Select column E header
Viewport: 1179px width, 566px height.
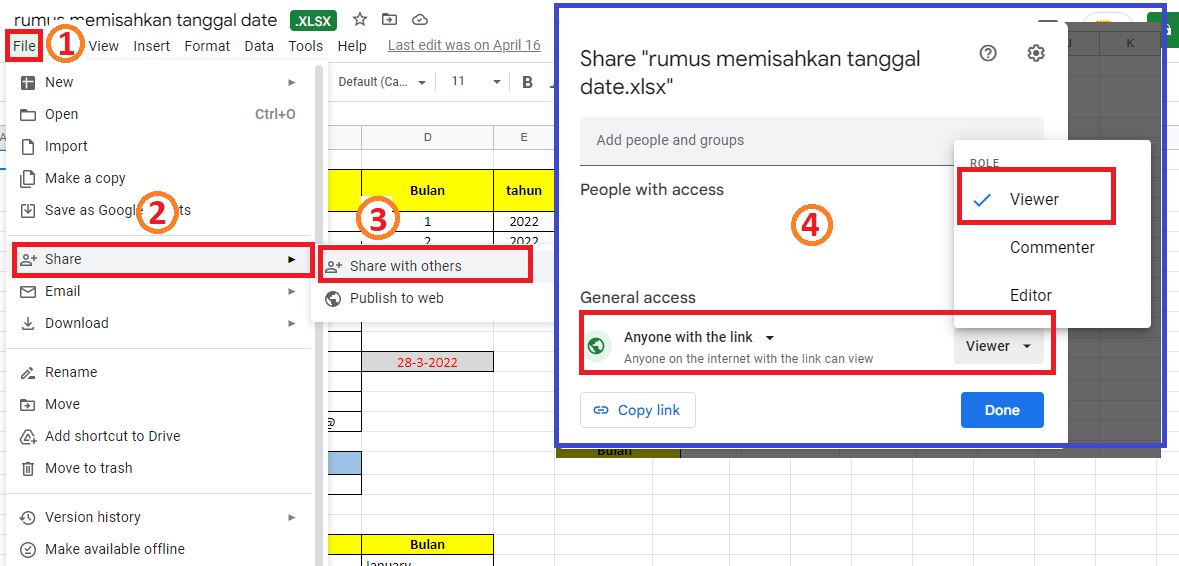[523, 138]
